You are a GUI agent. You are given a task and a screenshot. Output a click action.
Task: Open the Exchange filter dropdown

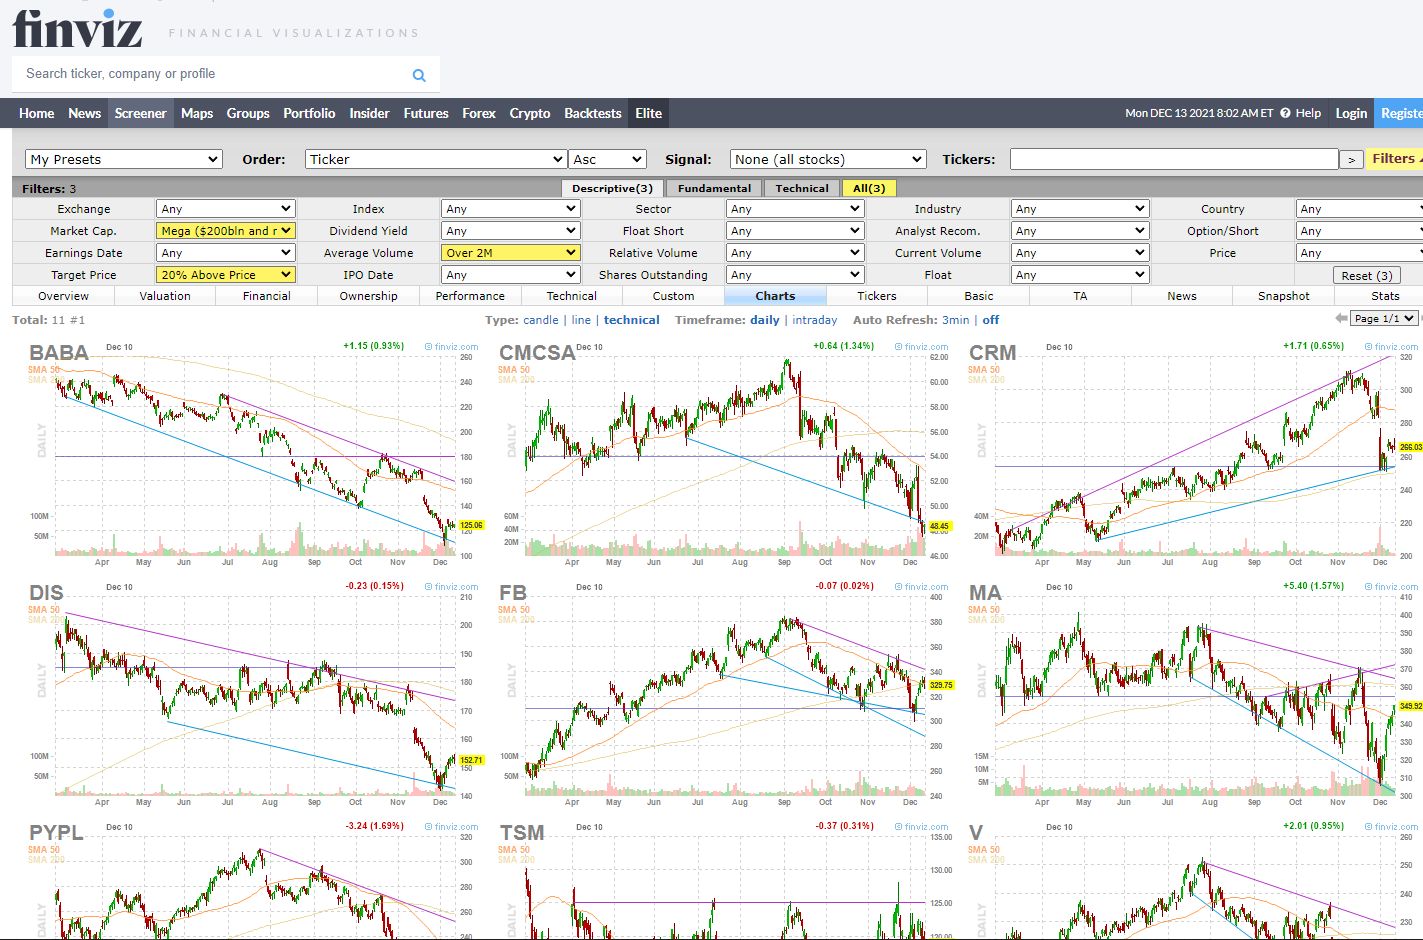point(225,209)
